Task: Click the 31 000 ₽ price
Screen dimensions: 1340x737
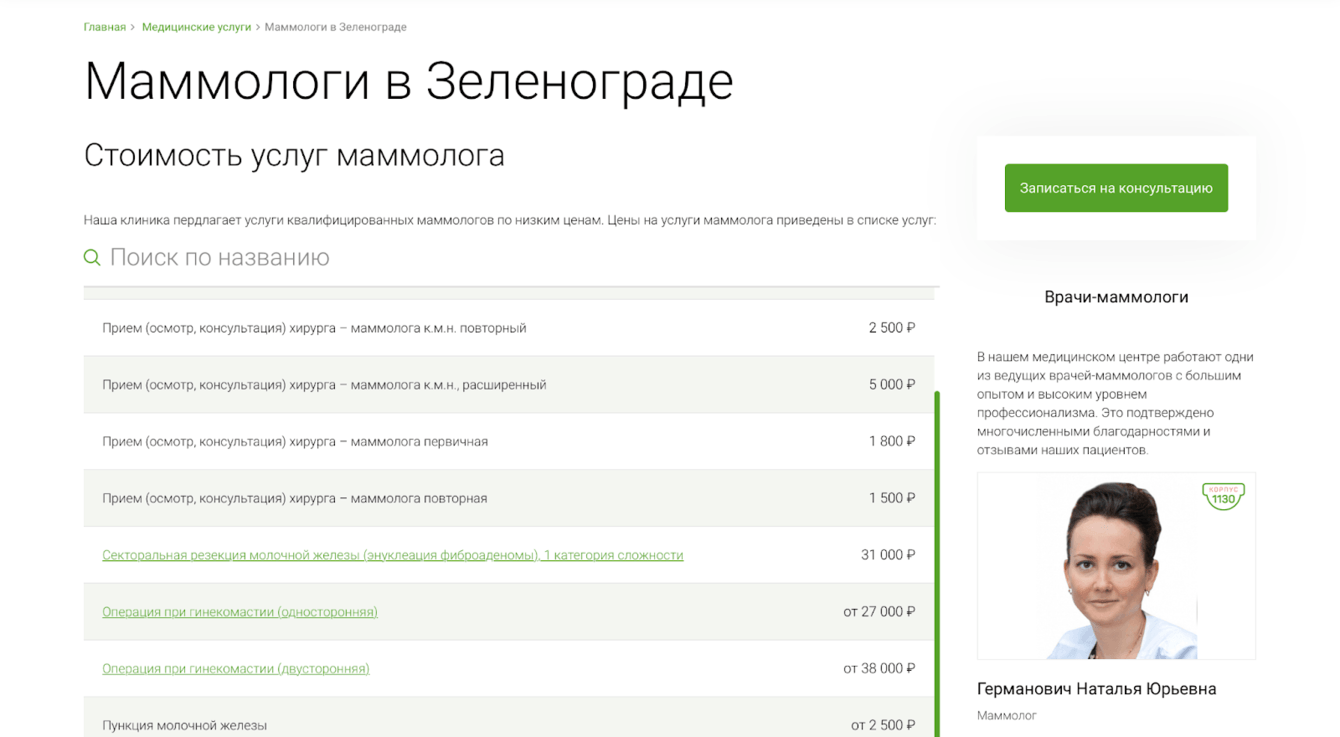Action: [x=887, y=555]
